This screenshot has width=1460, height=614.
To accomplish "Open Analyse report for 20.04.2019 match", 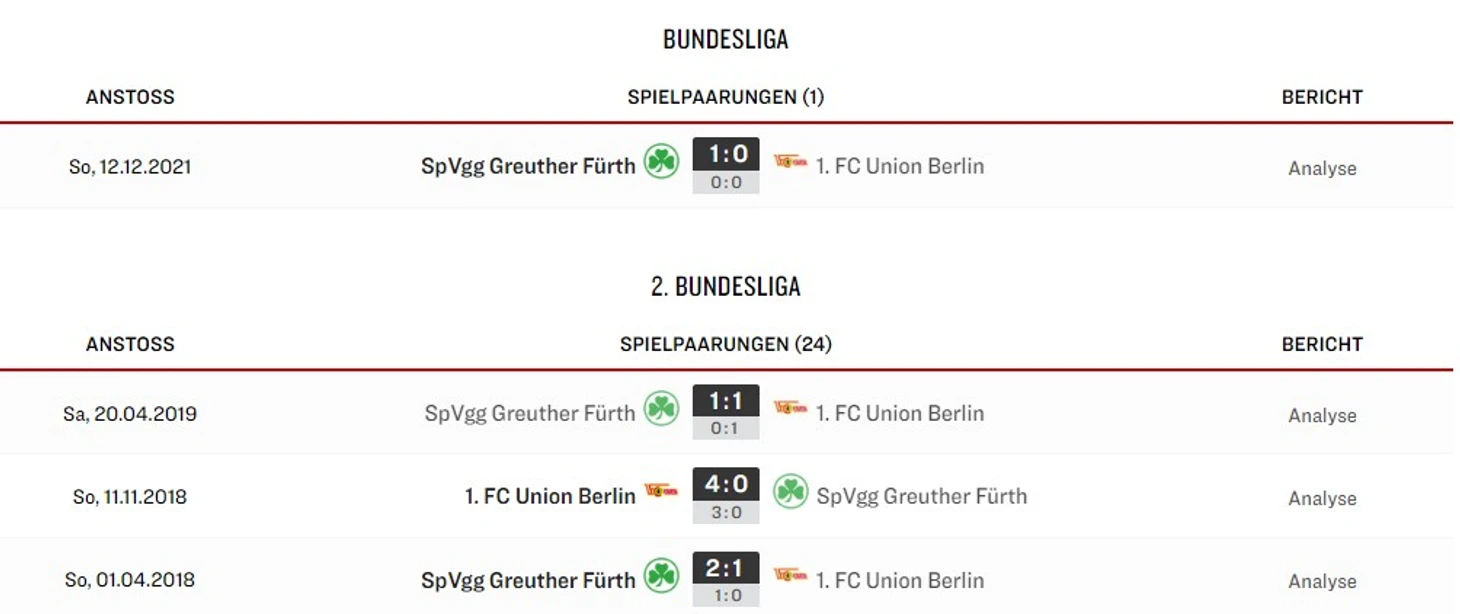I will coord(1322,415).
